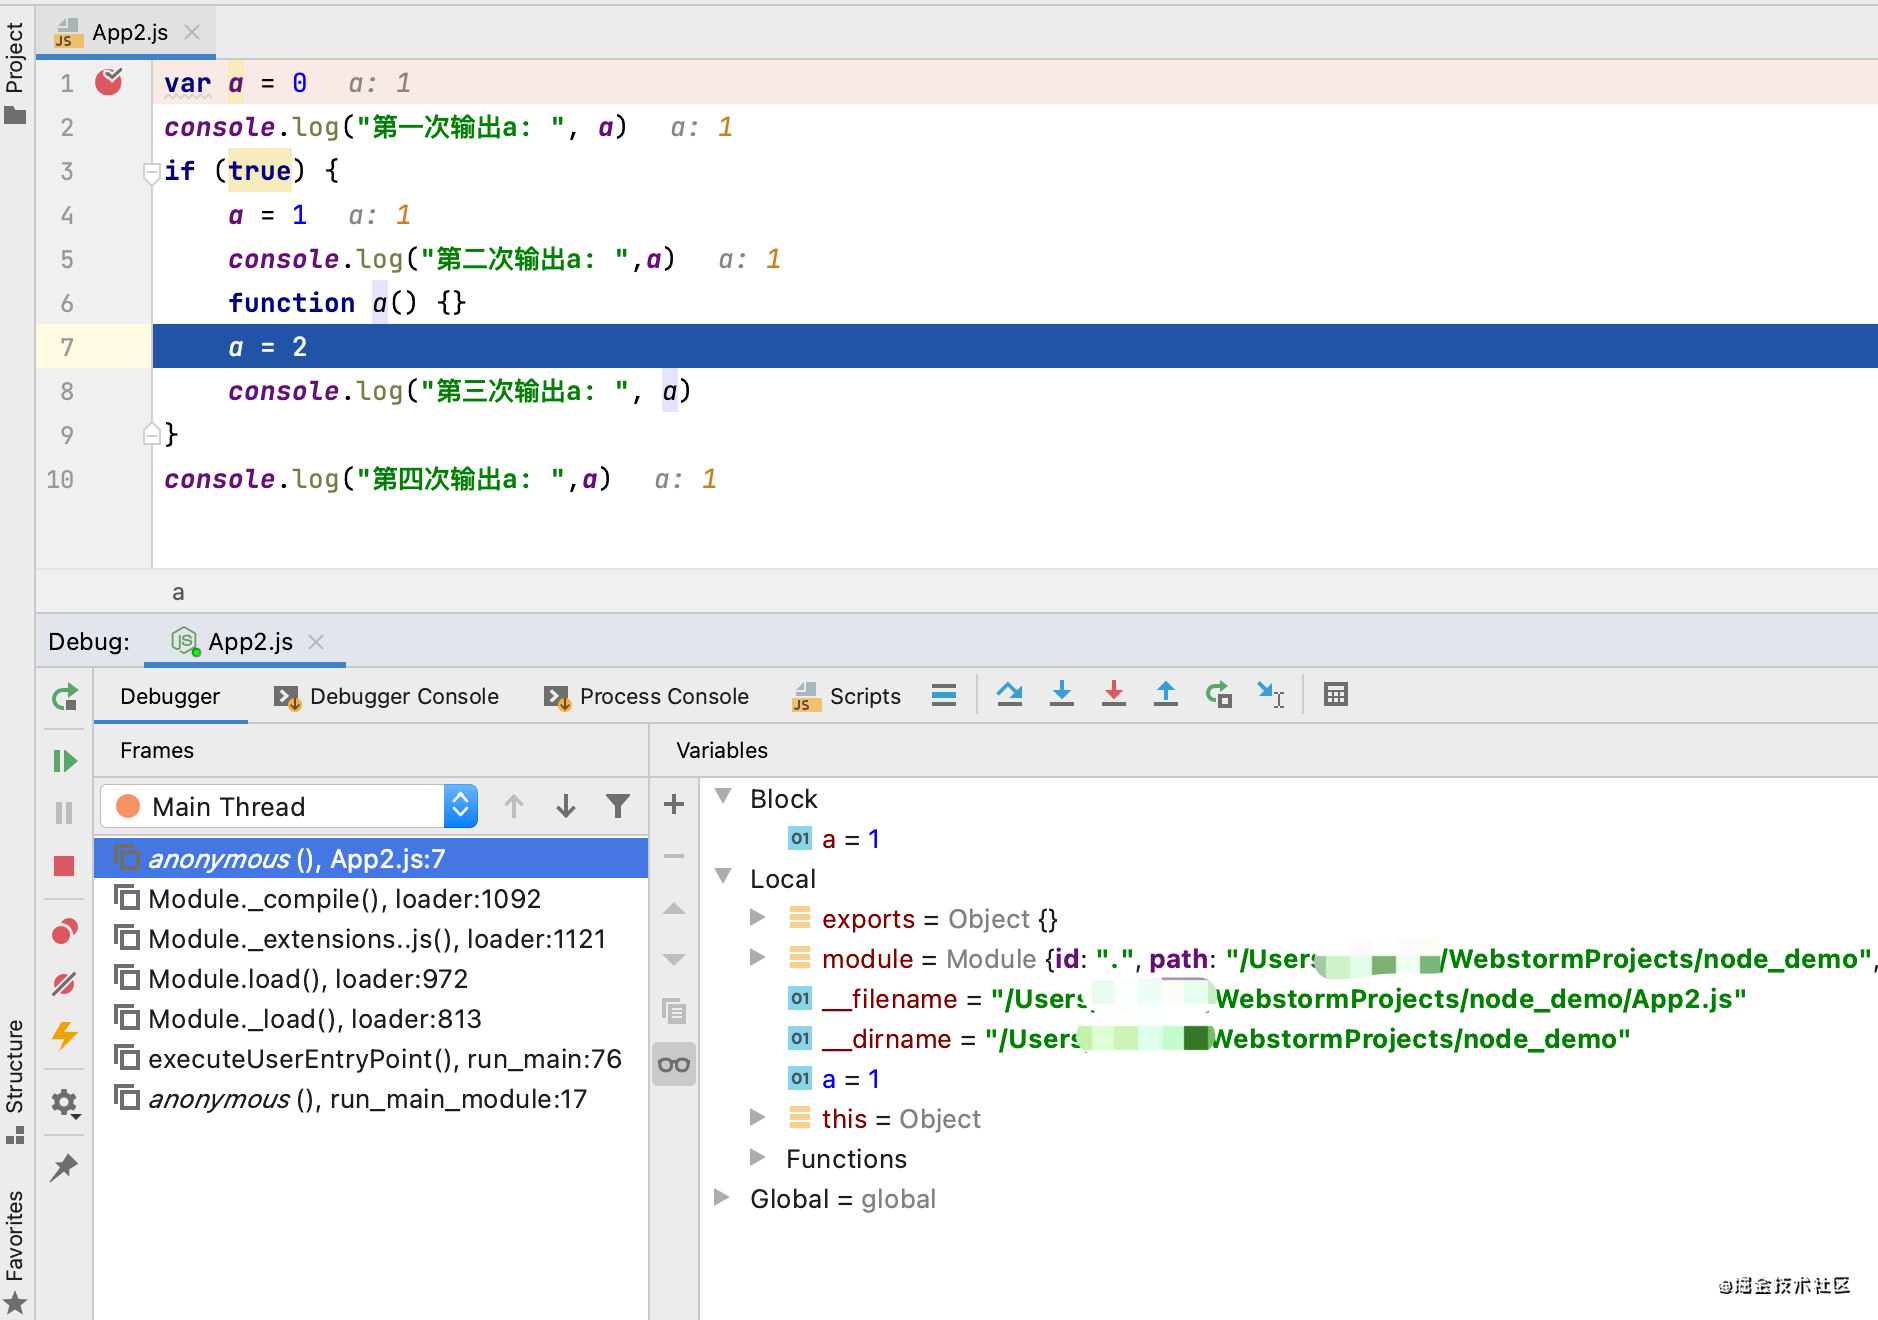Select __filename variable row
Viewport: 1878px width, 1320px height.
pyautogui.click(x=1288, y=998)
